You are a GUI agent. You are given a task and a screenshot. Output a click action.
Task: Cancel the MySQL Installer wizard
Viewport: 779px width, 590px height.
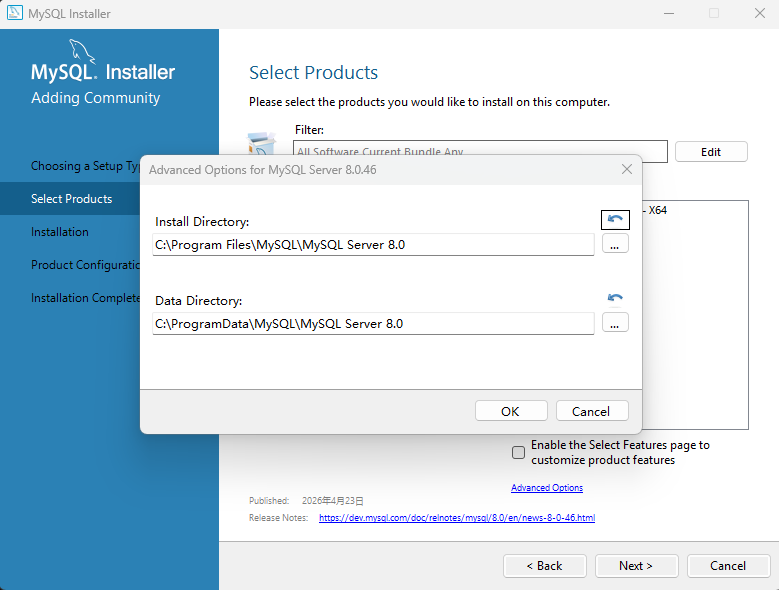click(728, 566)
